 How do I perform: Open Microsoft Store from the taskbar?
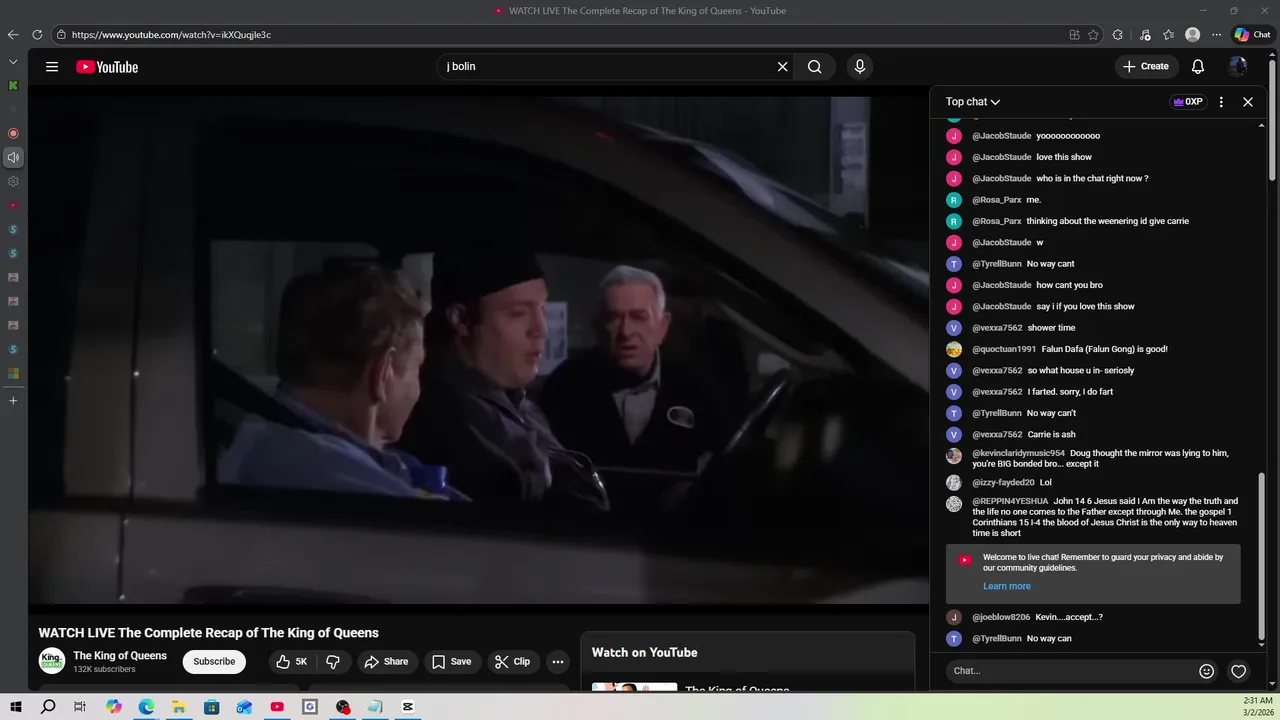click(212, 707)
